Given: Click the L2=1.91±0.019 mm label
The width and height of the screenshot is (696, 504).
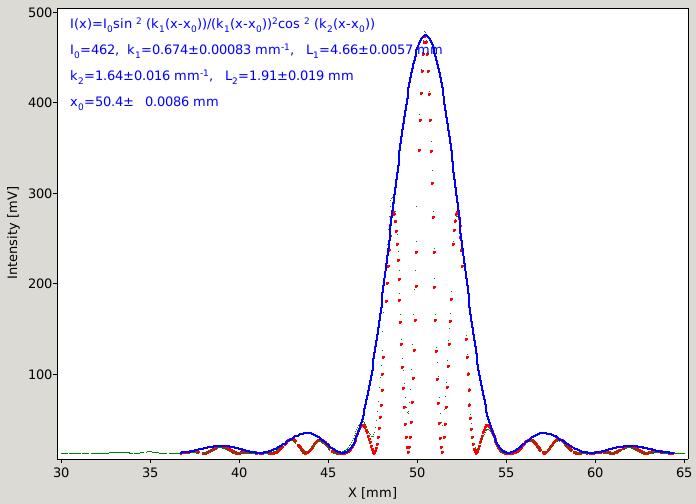Looking at the screenshot, I should point(289,76).
